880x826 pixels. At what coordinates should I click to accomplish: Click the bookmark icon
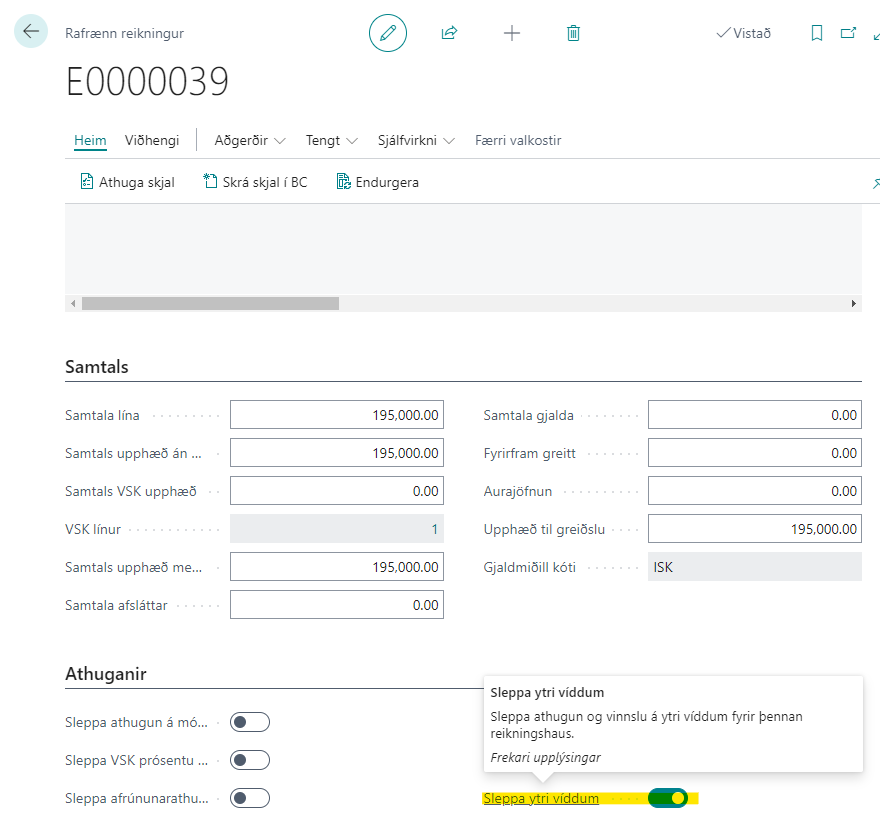click(817, 33)
